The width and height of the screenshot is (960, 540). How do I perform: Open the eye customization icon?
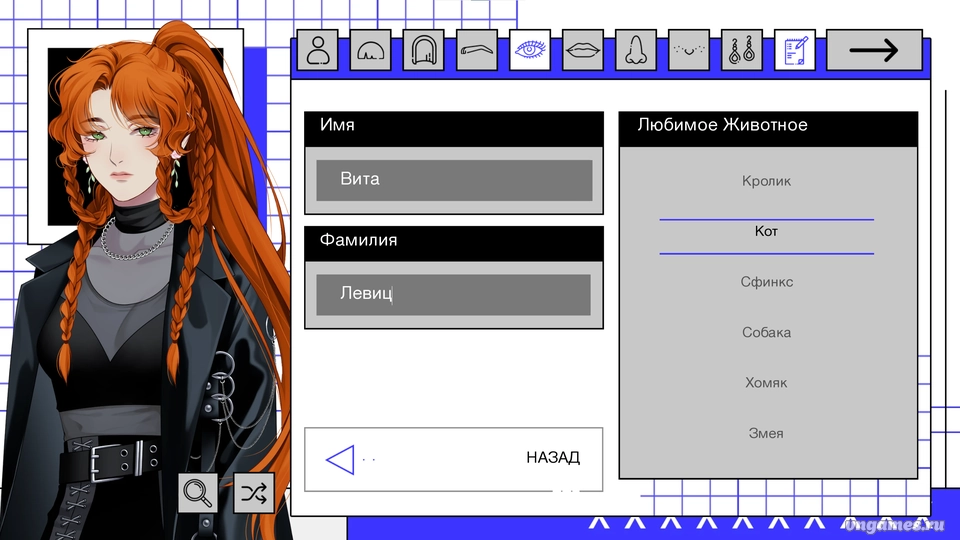click(530, 50)
